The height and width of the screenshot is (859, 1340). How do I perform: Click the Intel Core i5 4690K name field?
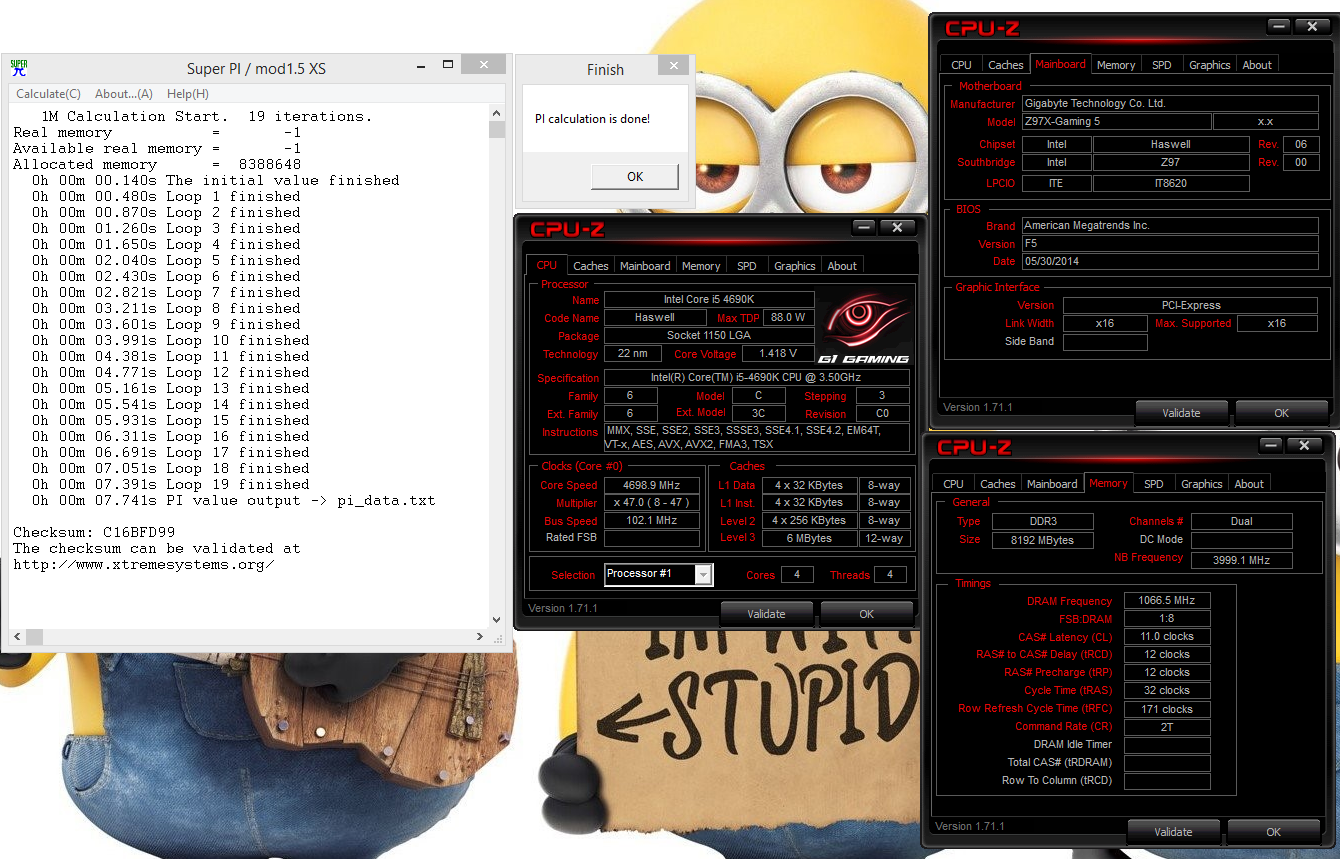[709, 300]
